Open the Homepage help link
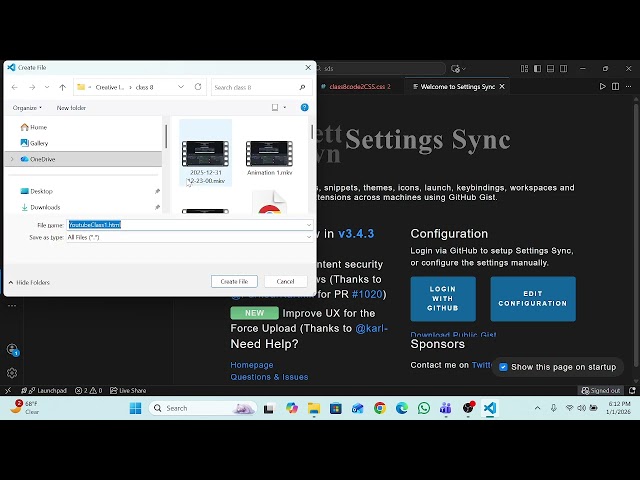640x480 pixels. coord(252,365)
